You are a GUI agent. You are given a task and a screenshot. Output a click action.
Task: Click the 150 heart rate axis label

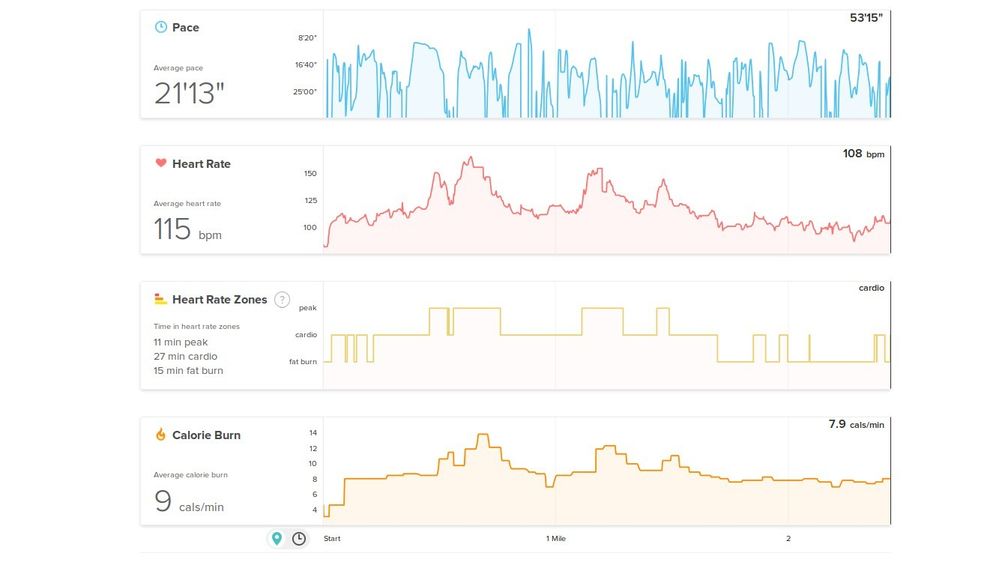(310, 173)
